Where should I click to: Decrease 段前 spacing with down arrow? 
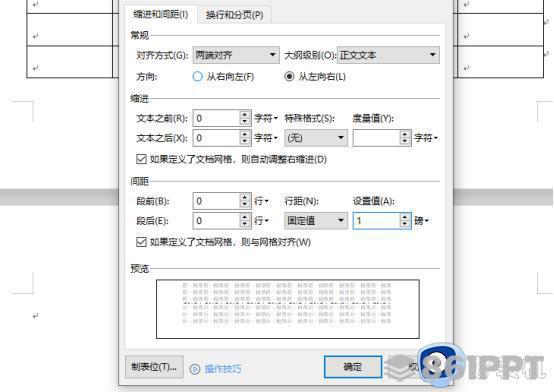pos(245,205)
